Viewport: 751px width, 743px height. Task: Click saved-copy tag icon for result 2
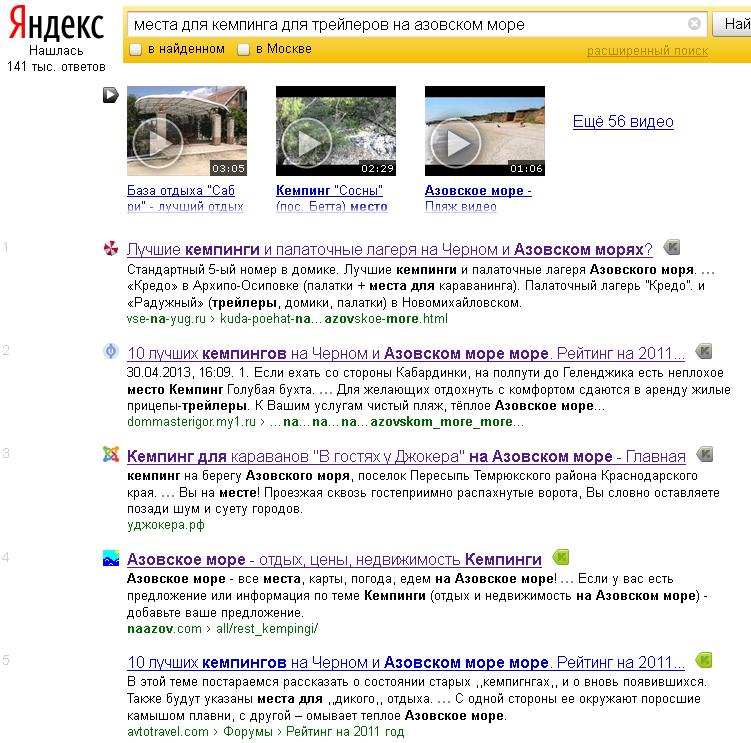pos(704,351)
